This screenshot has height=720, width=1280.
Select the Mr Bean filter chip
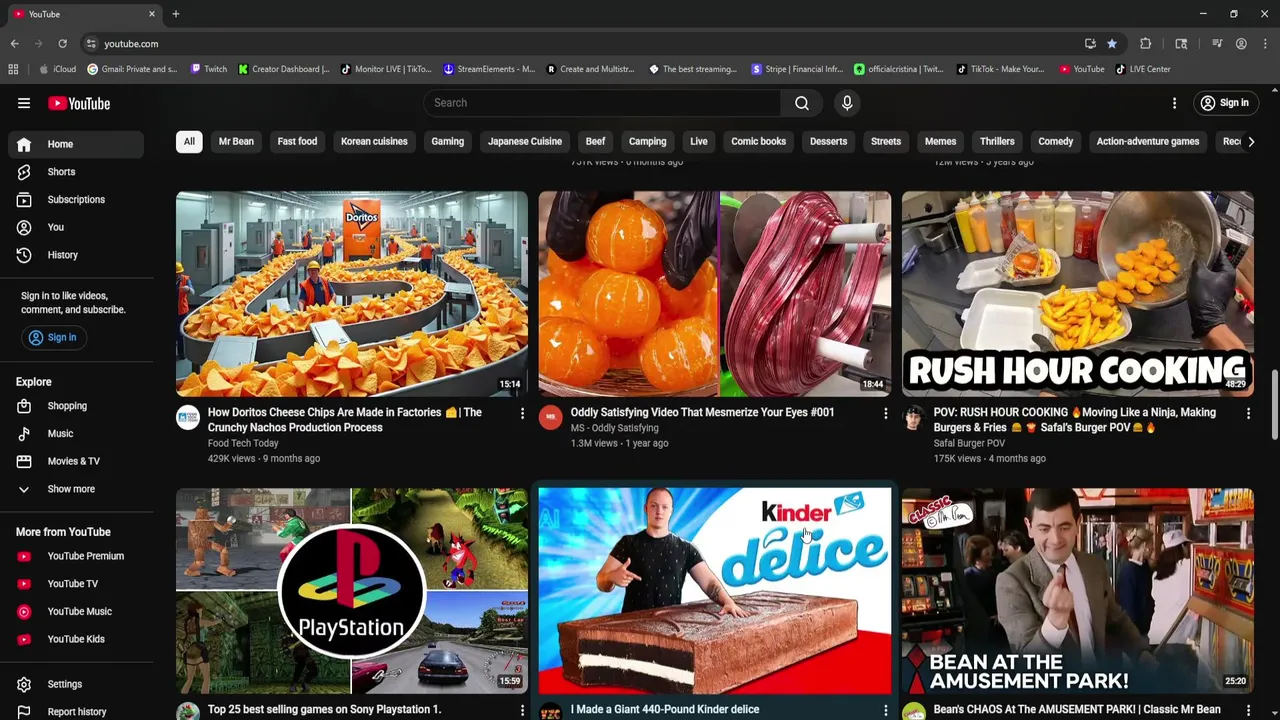[236, 141]
